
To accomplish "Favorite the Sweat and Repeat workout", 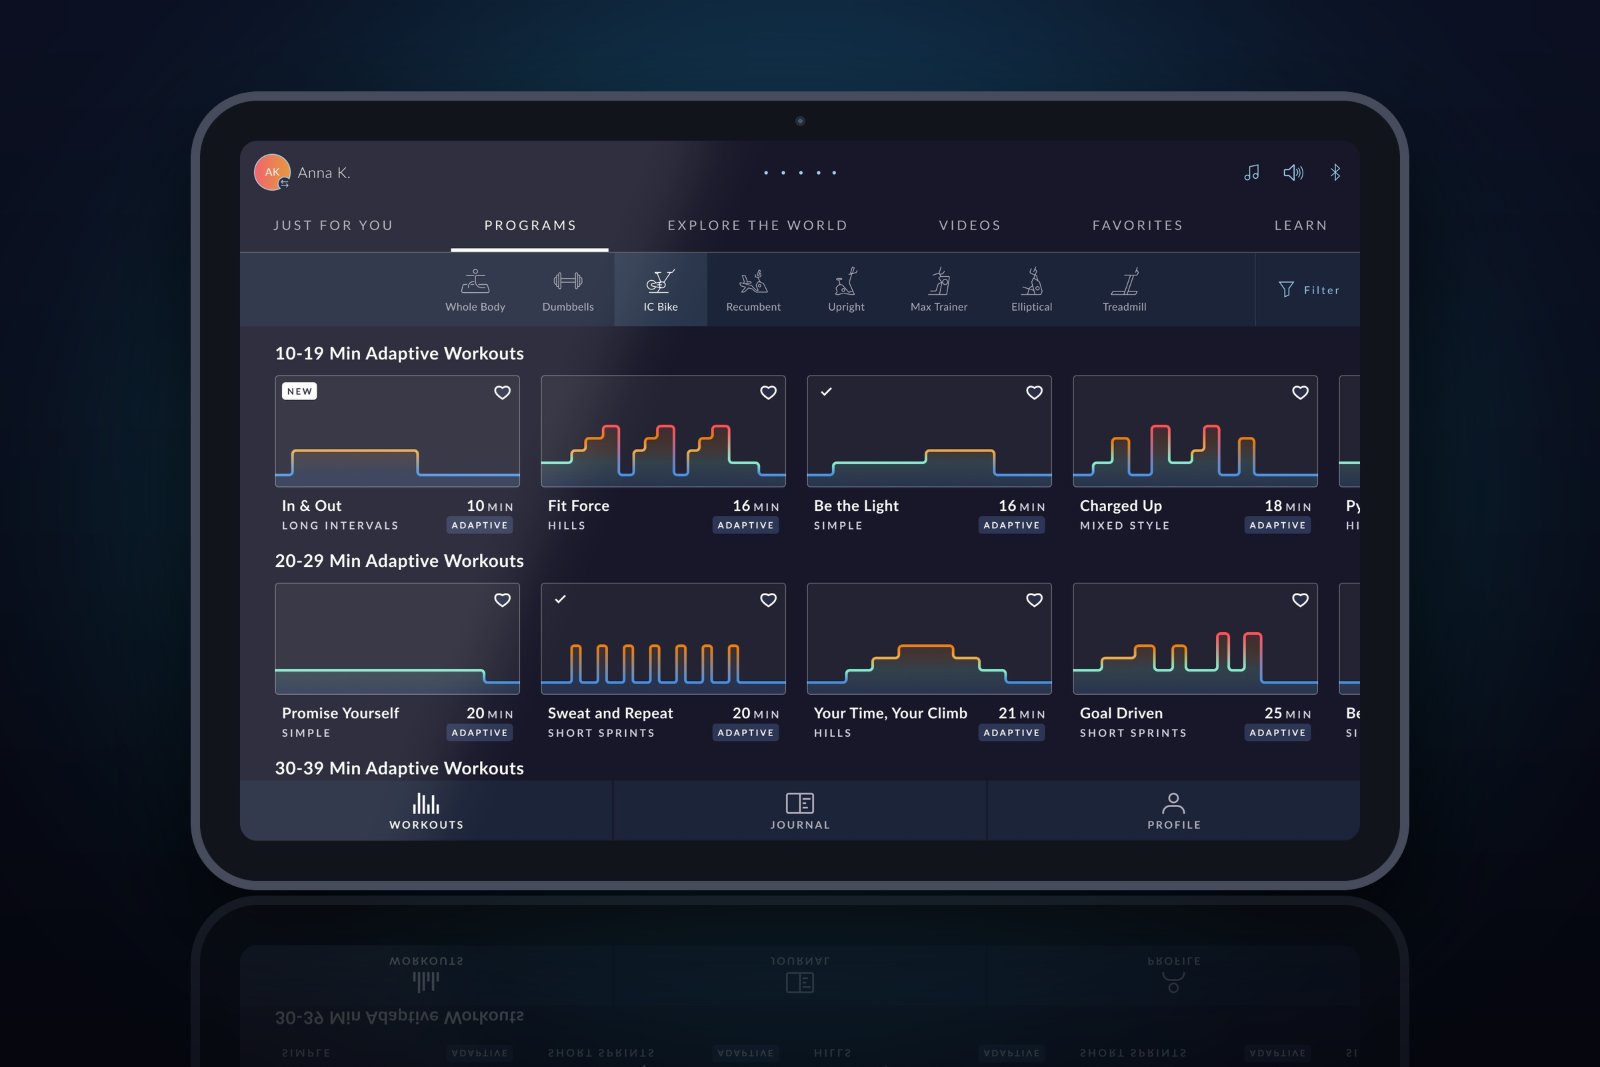I will click(768, 600).
